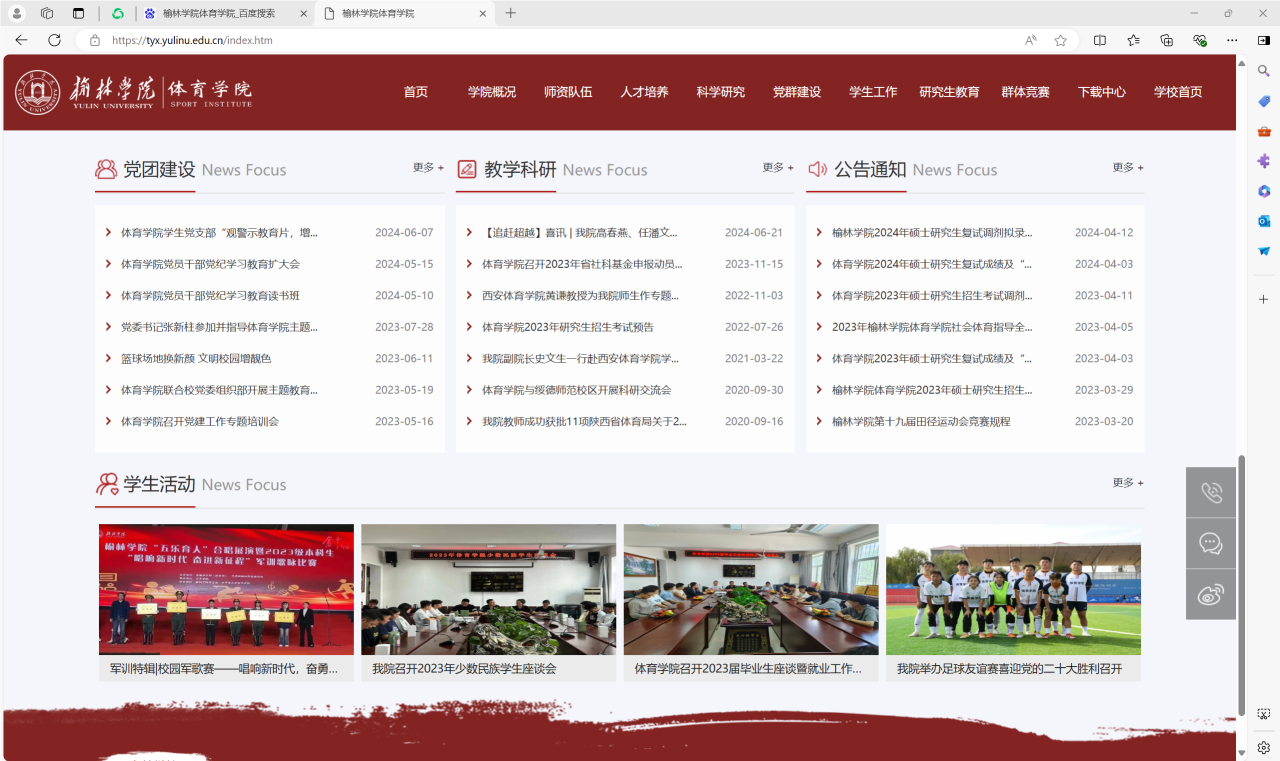
Task: Click the phone contact floating icon
Action: [1211, 492]
